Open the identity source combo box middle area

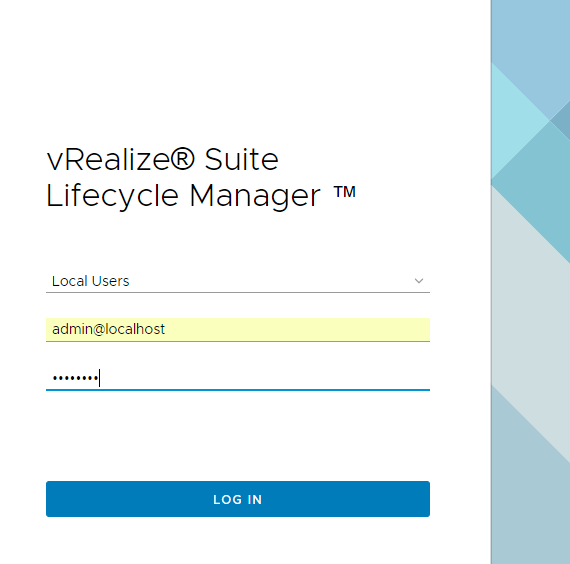coord(238,281)
